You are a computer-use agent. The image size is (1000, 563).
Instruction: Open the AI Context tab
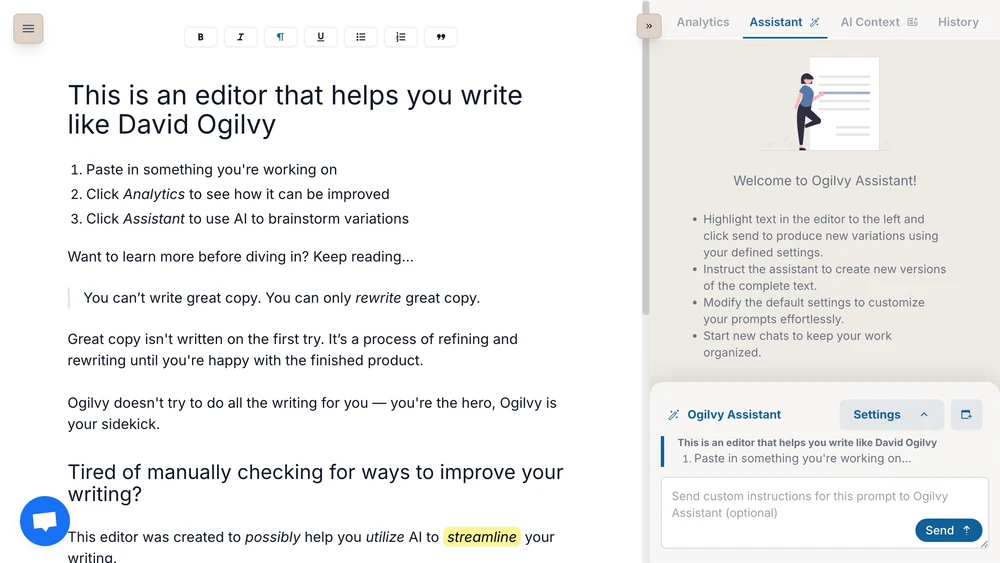(x=879, y=22)
